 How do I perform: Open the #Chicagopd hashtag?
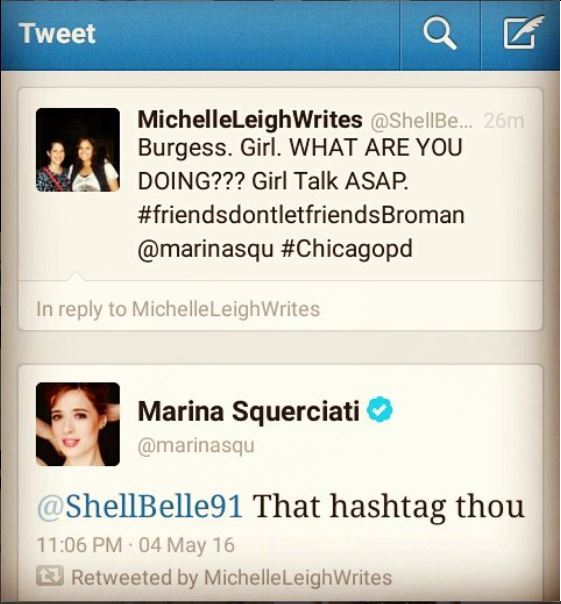pyautogui.click(x=347, y=249)
